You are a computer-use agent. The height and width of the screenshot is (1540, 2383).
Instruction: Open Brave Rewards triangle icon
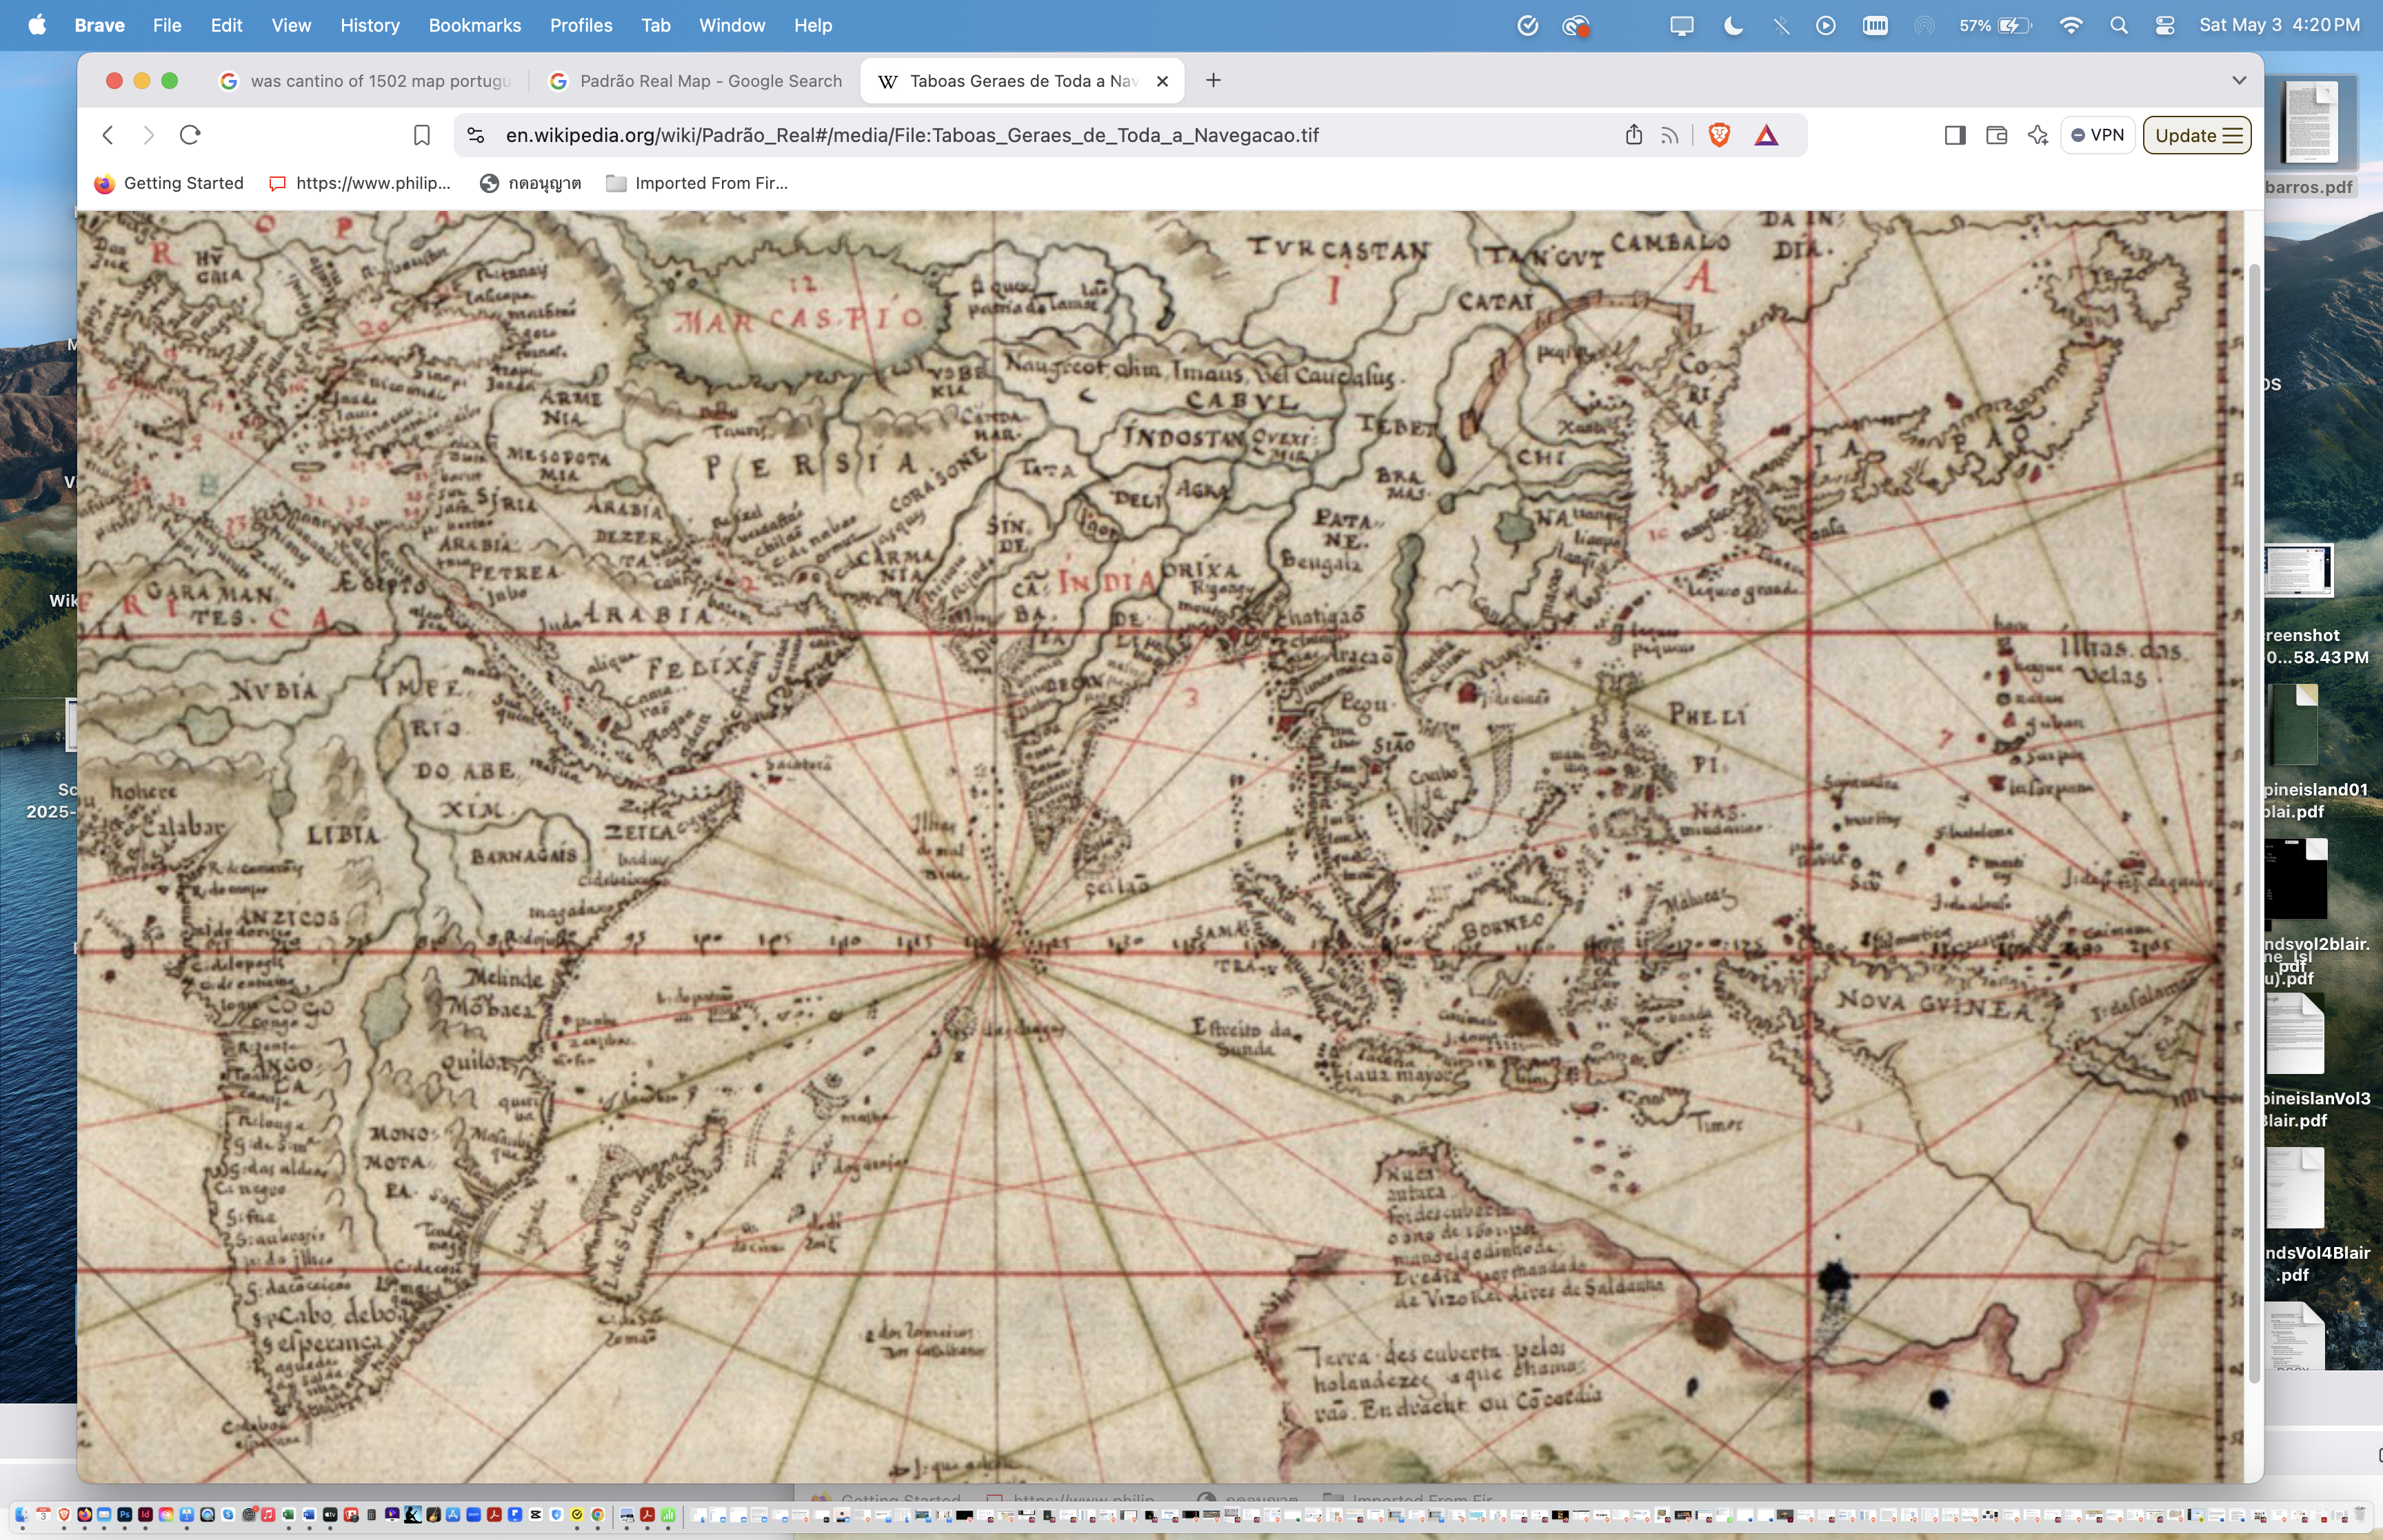[1766, 135]
